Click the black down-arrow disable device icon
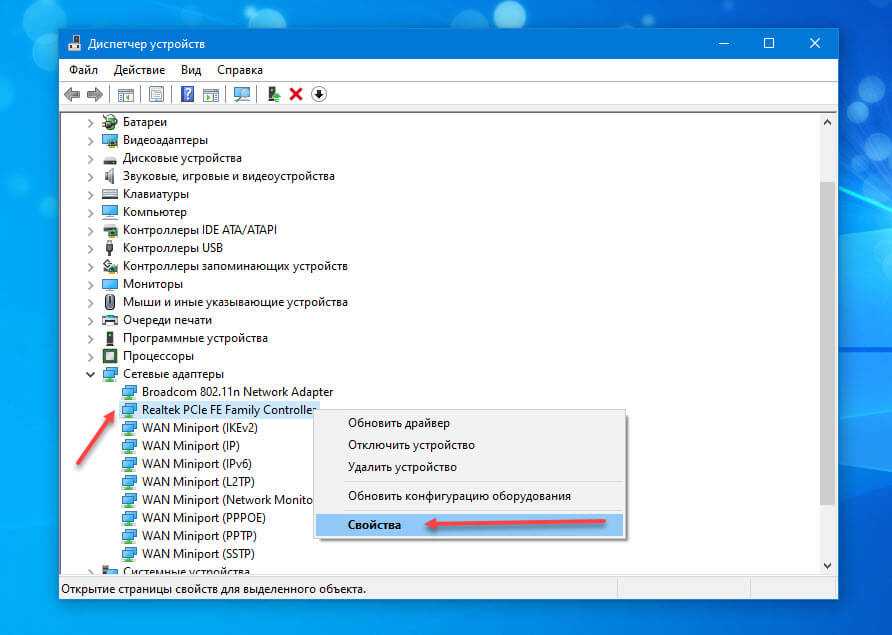The width and height of the screenshot is (892, 635). (319, 94)
